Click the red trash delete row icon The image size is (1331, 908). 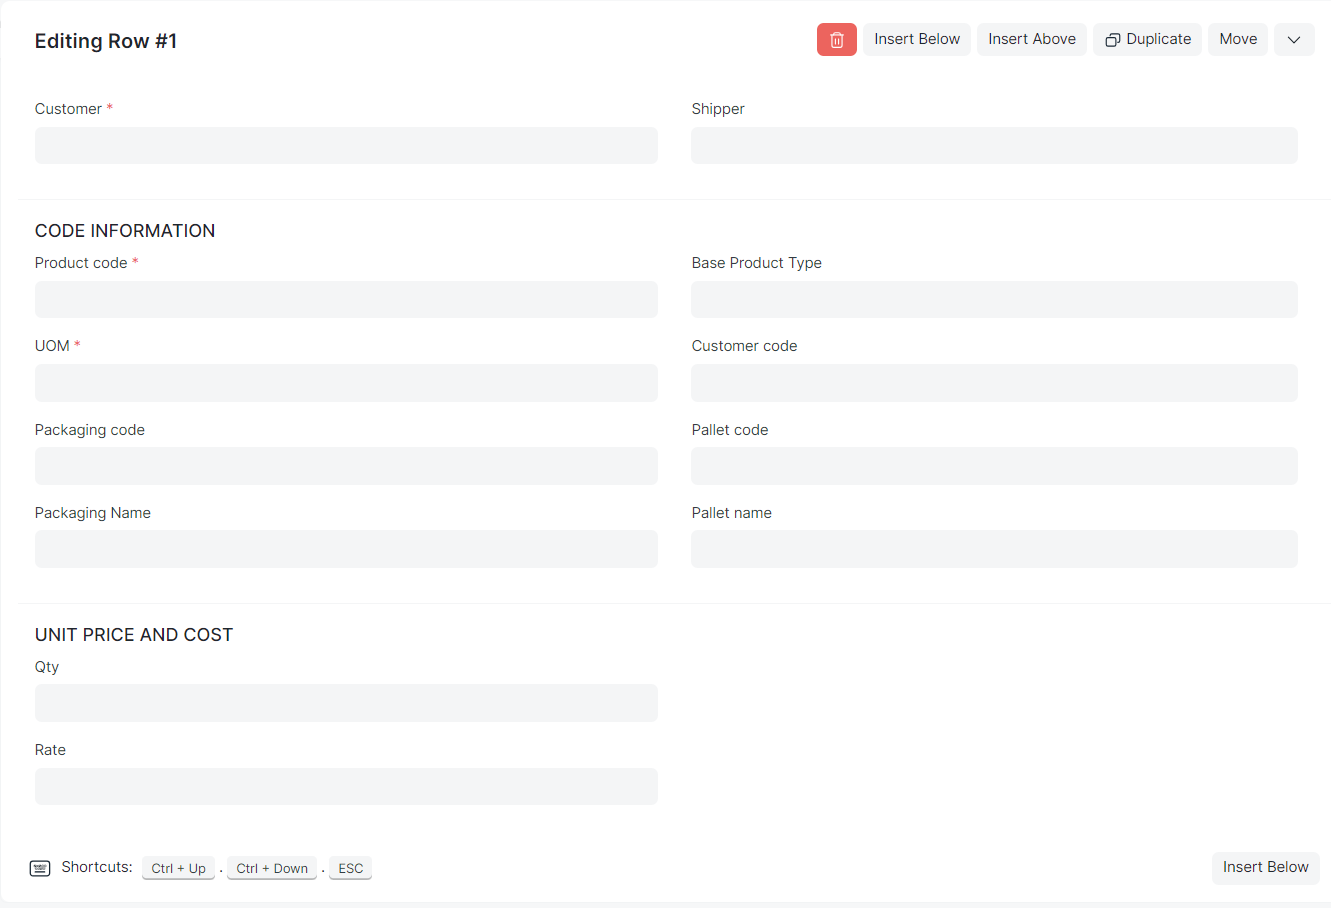[x=836, y=40]
